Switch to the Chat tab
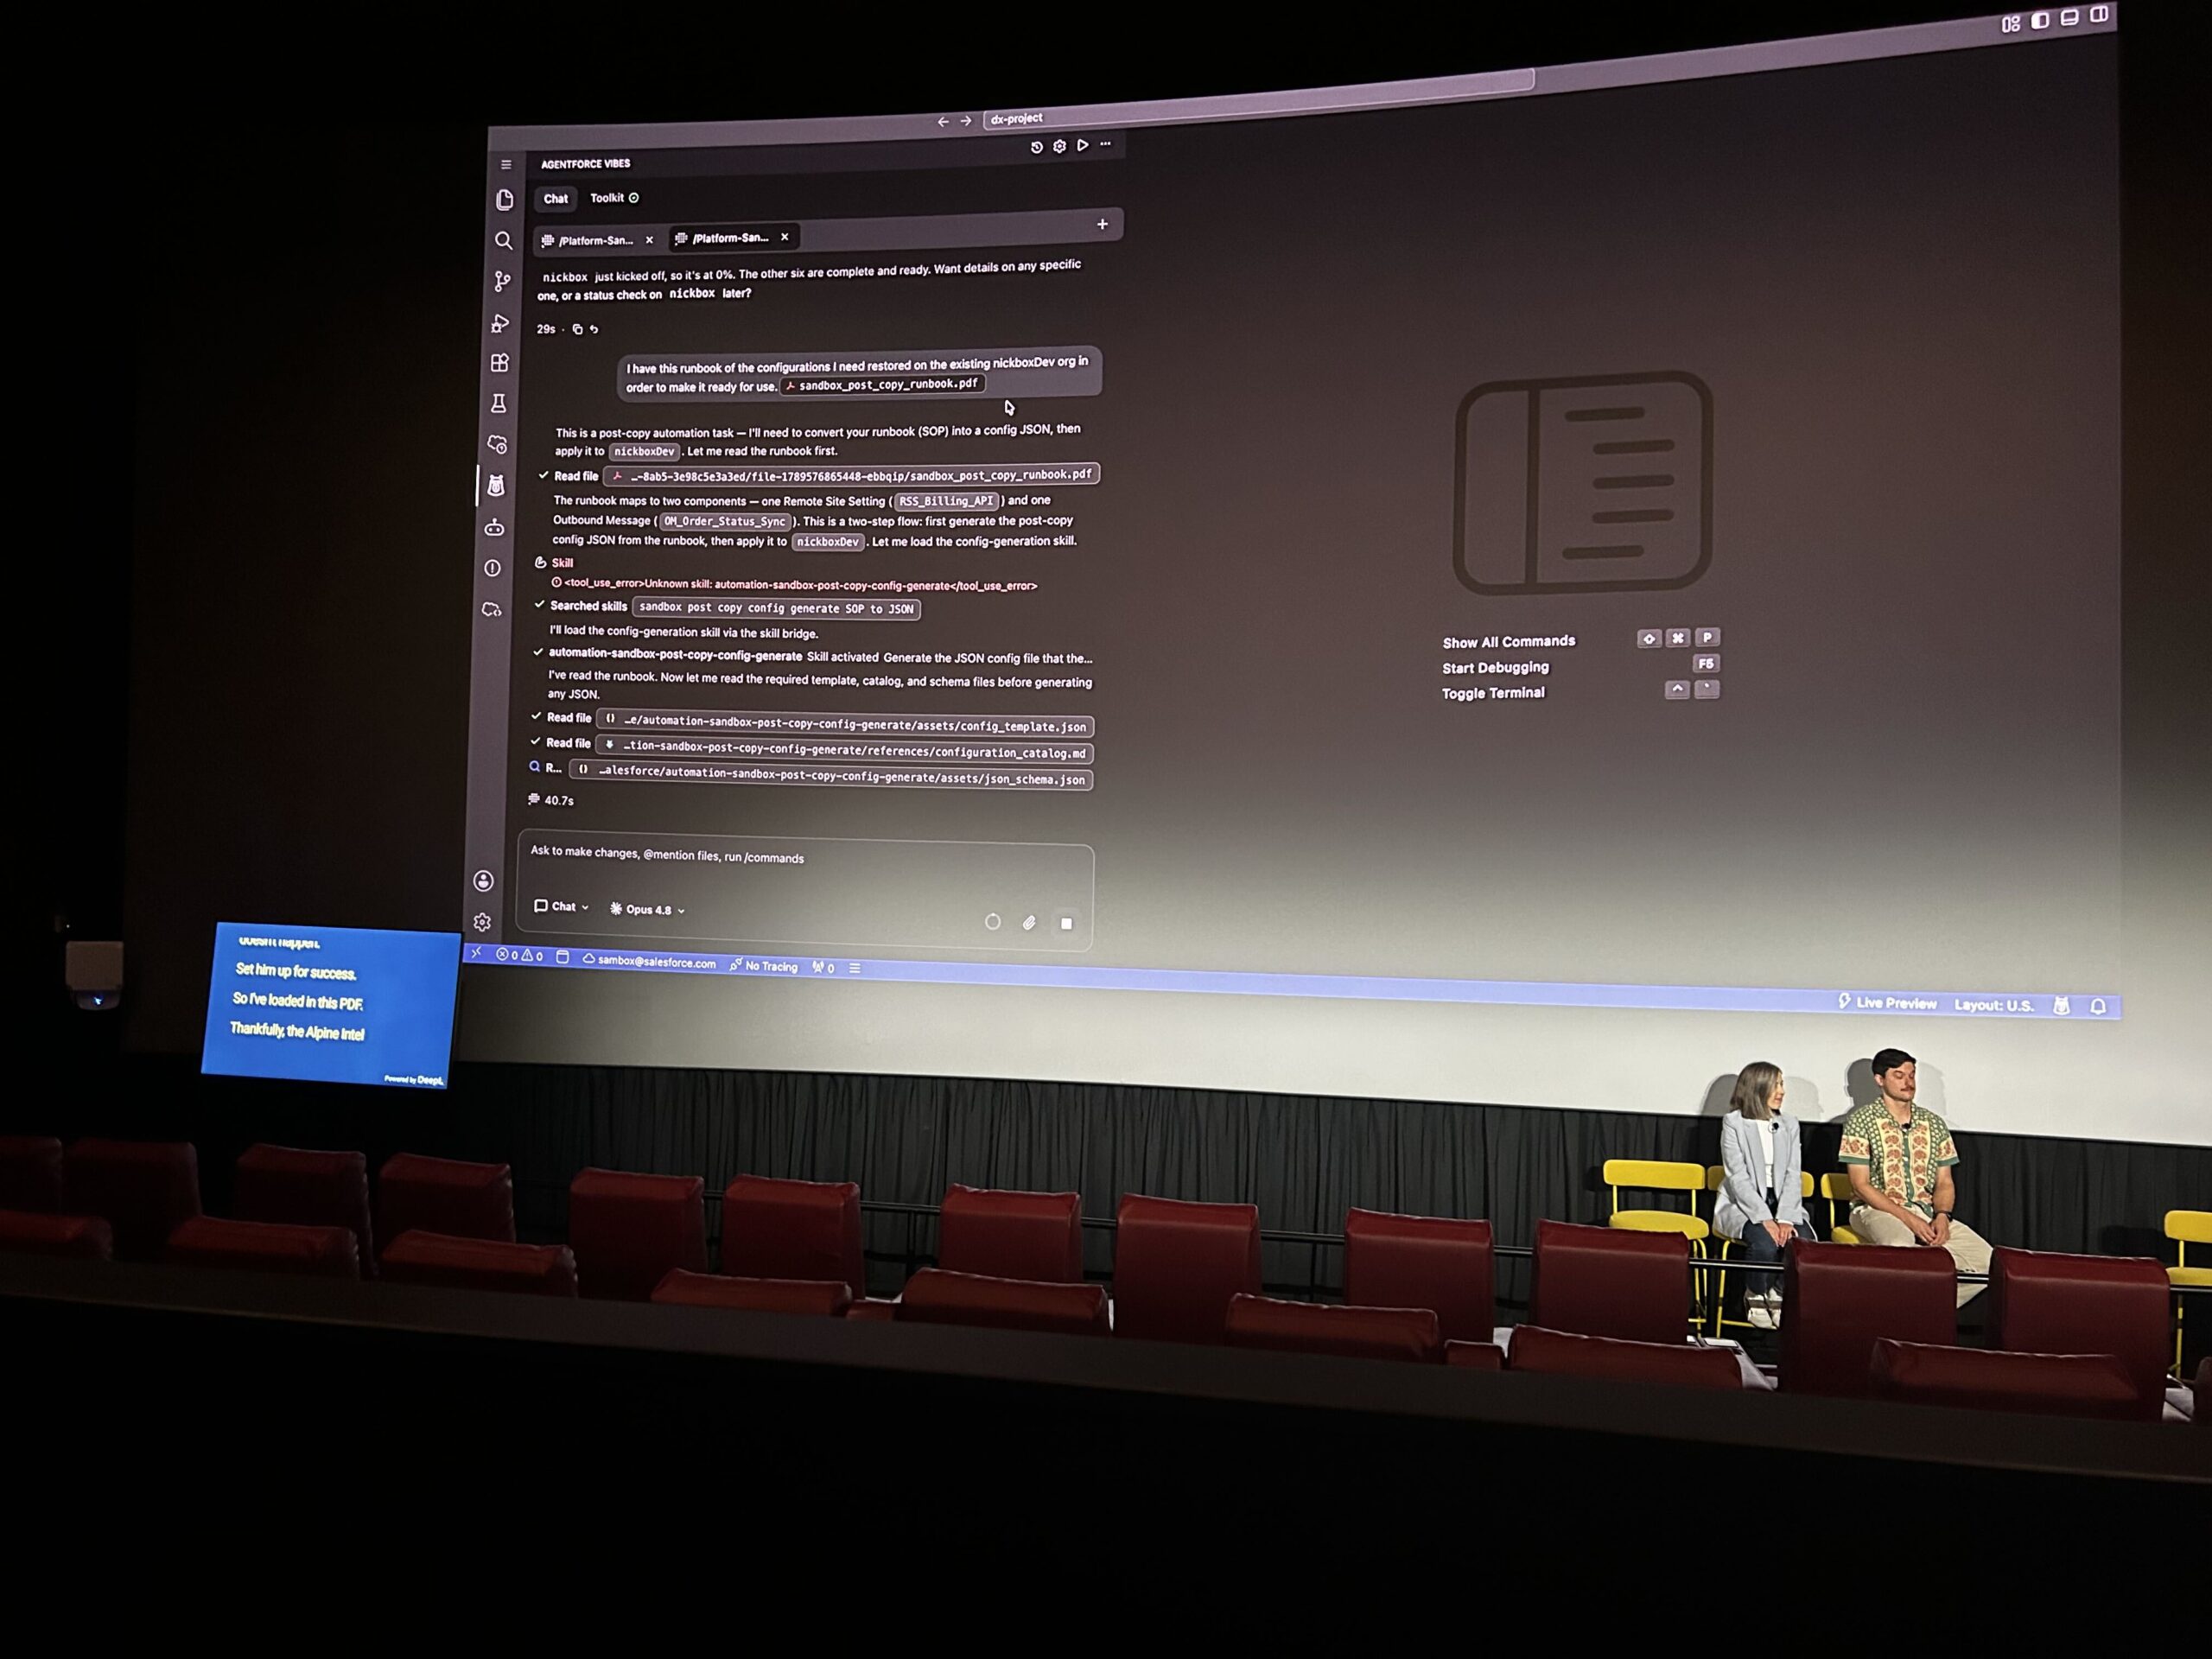 click(x=555, y=199)
